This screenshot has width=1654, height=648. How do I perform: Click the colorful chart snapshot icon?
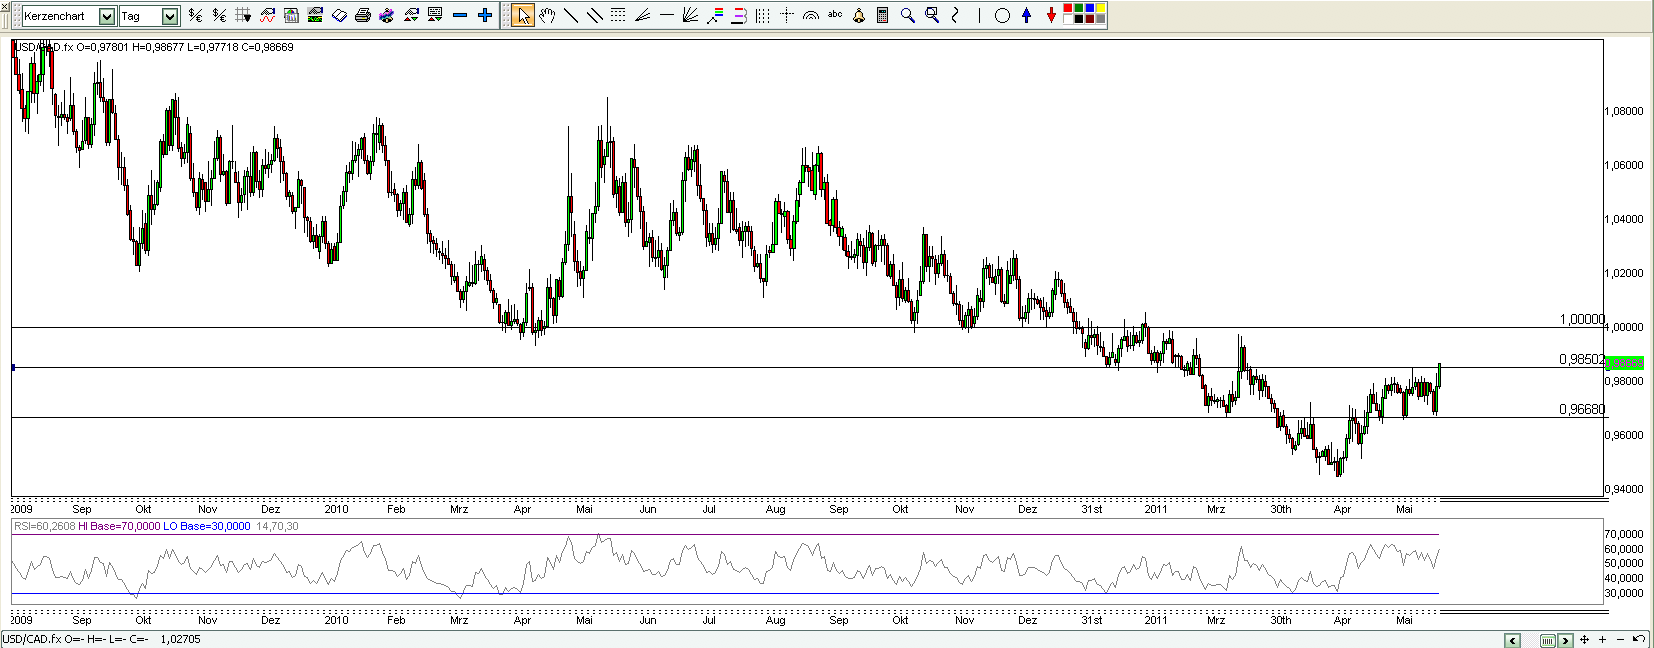coord(387,15)
